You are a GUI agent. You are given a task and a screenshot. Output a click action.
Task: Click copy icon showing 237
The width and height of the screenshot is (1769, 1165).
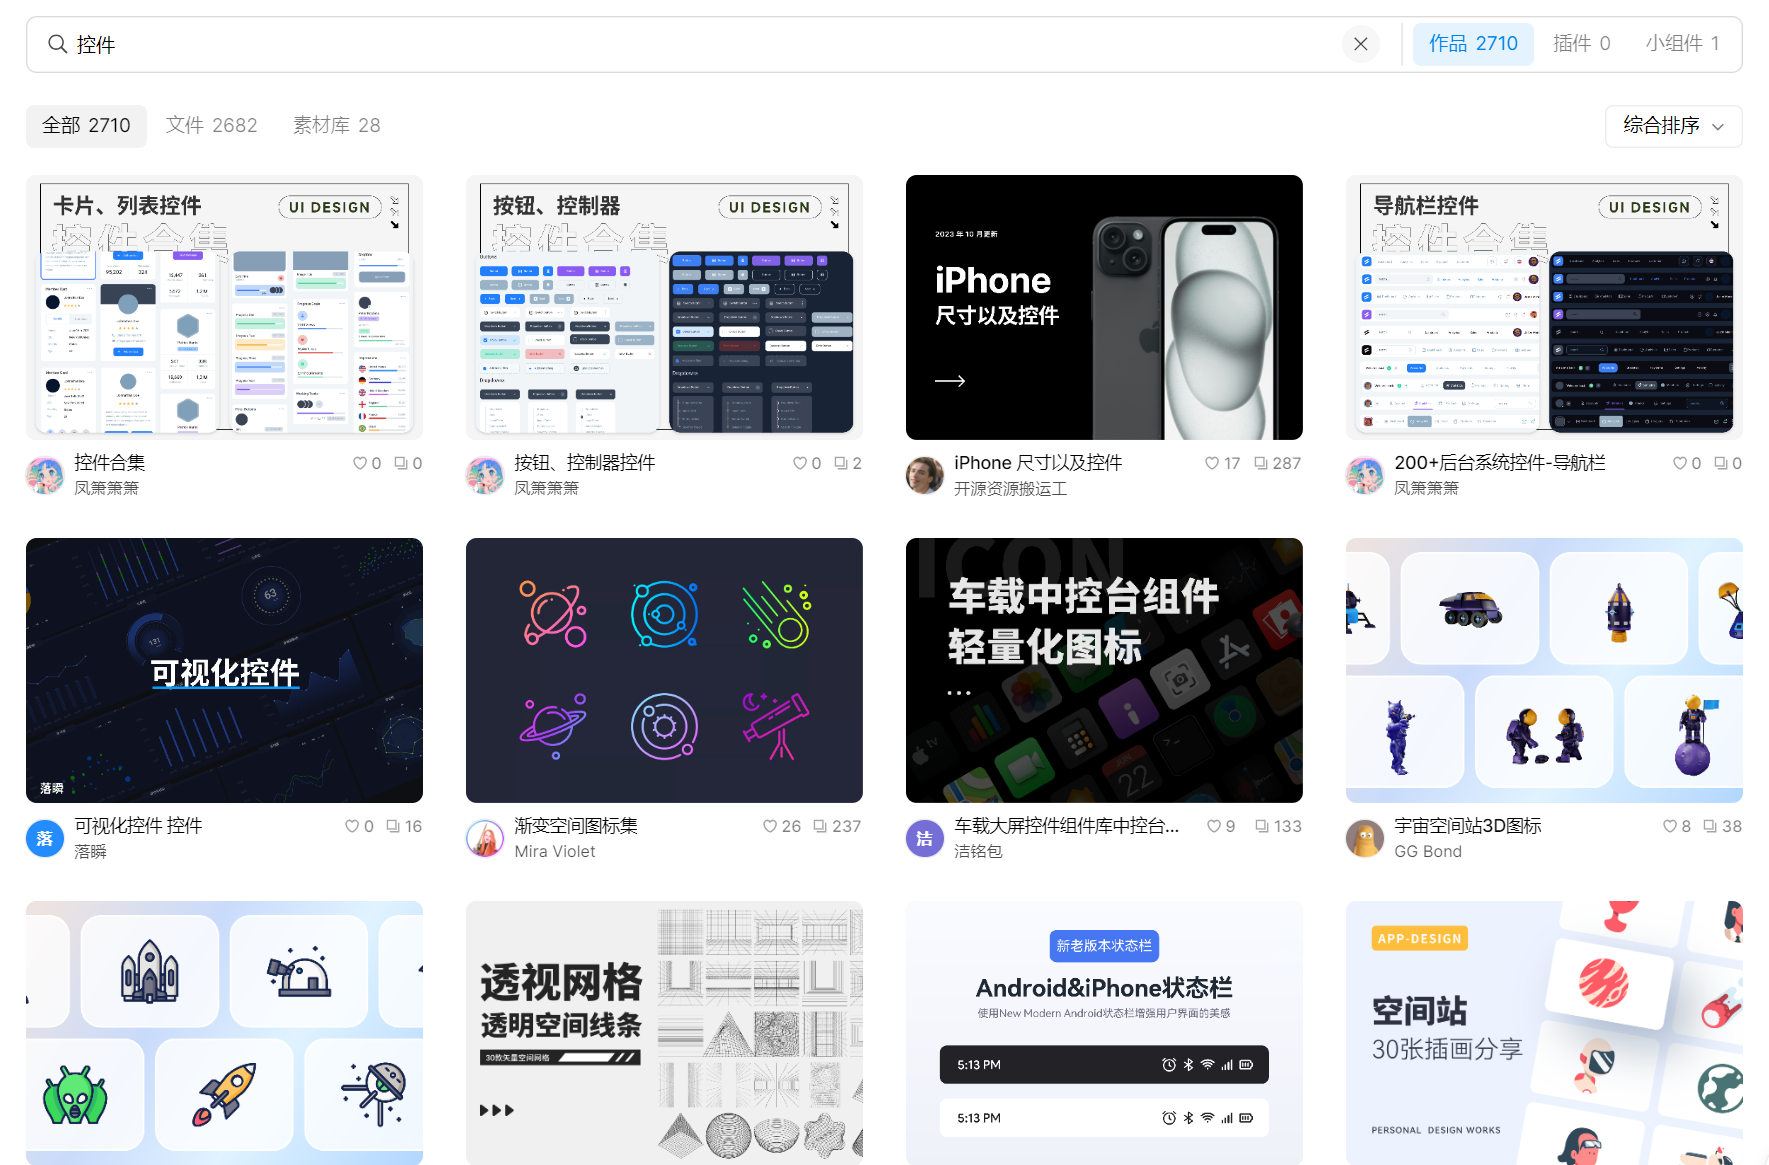pos(820,826)
